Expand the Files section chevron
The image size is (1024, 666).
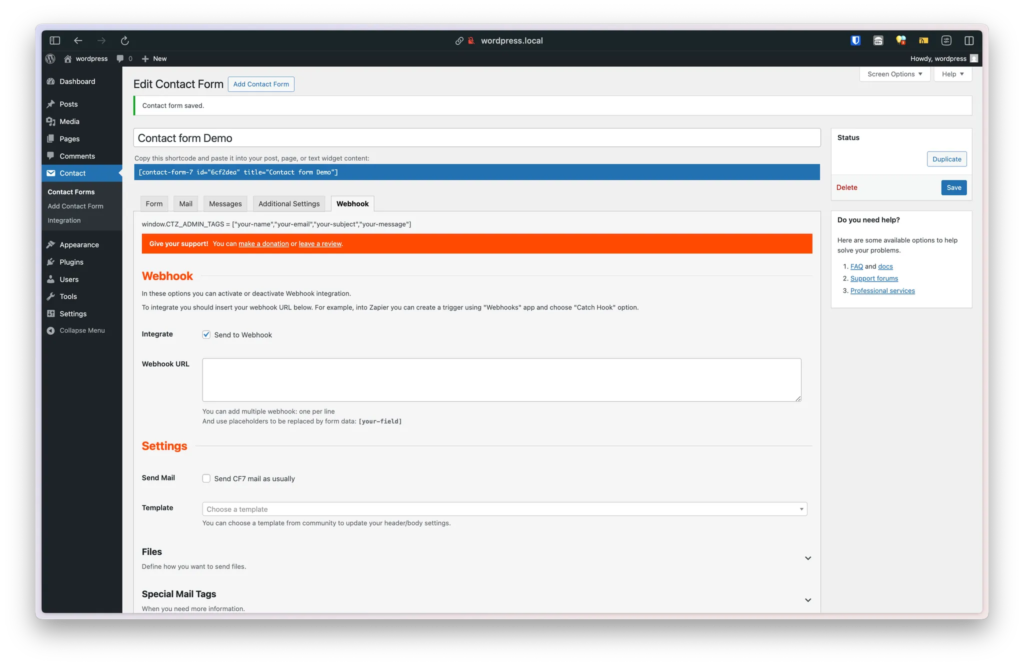pos(808,558)
